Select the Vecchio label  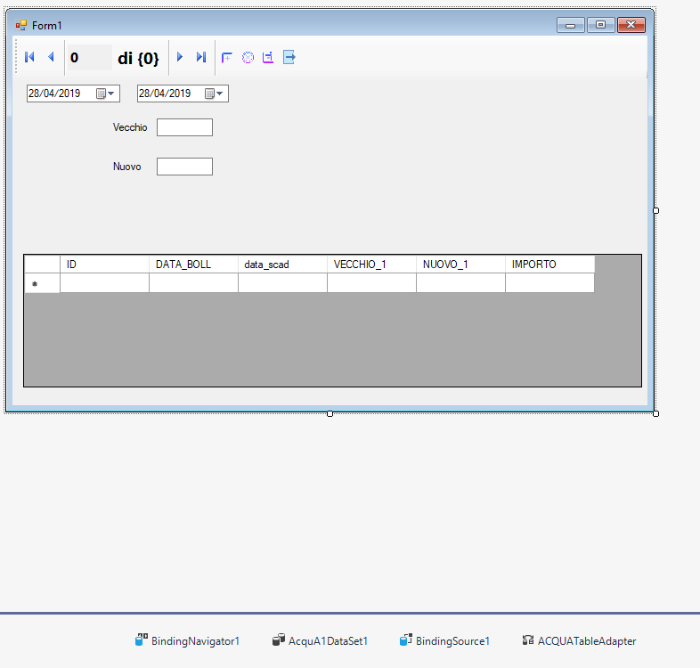click(130, 127)
